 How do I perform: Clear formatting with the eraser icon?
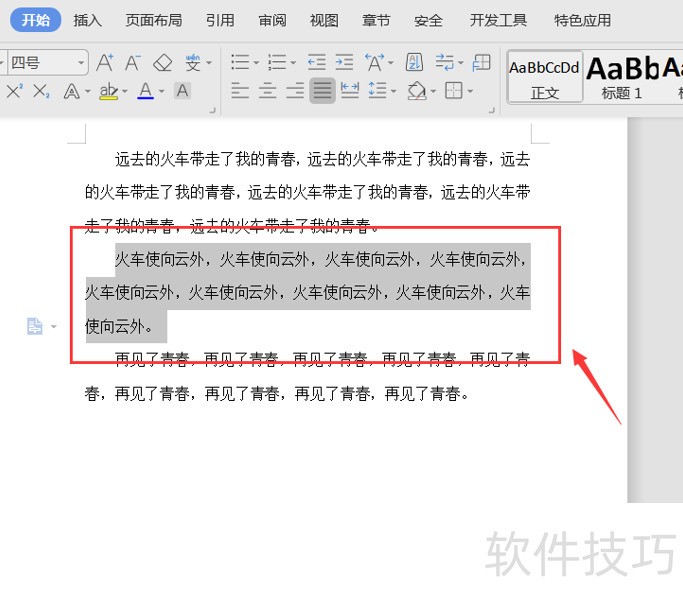162,63
